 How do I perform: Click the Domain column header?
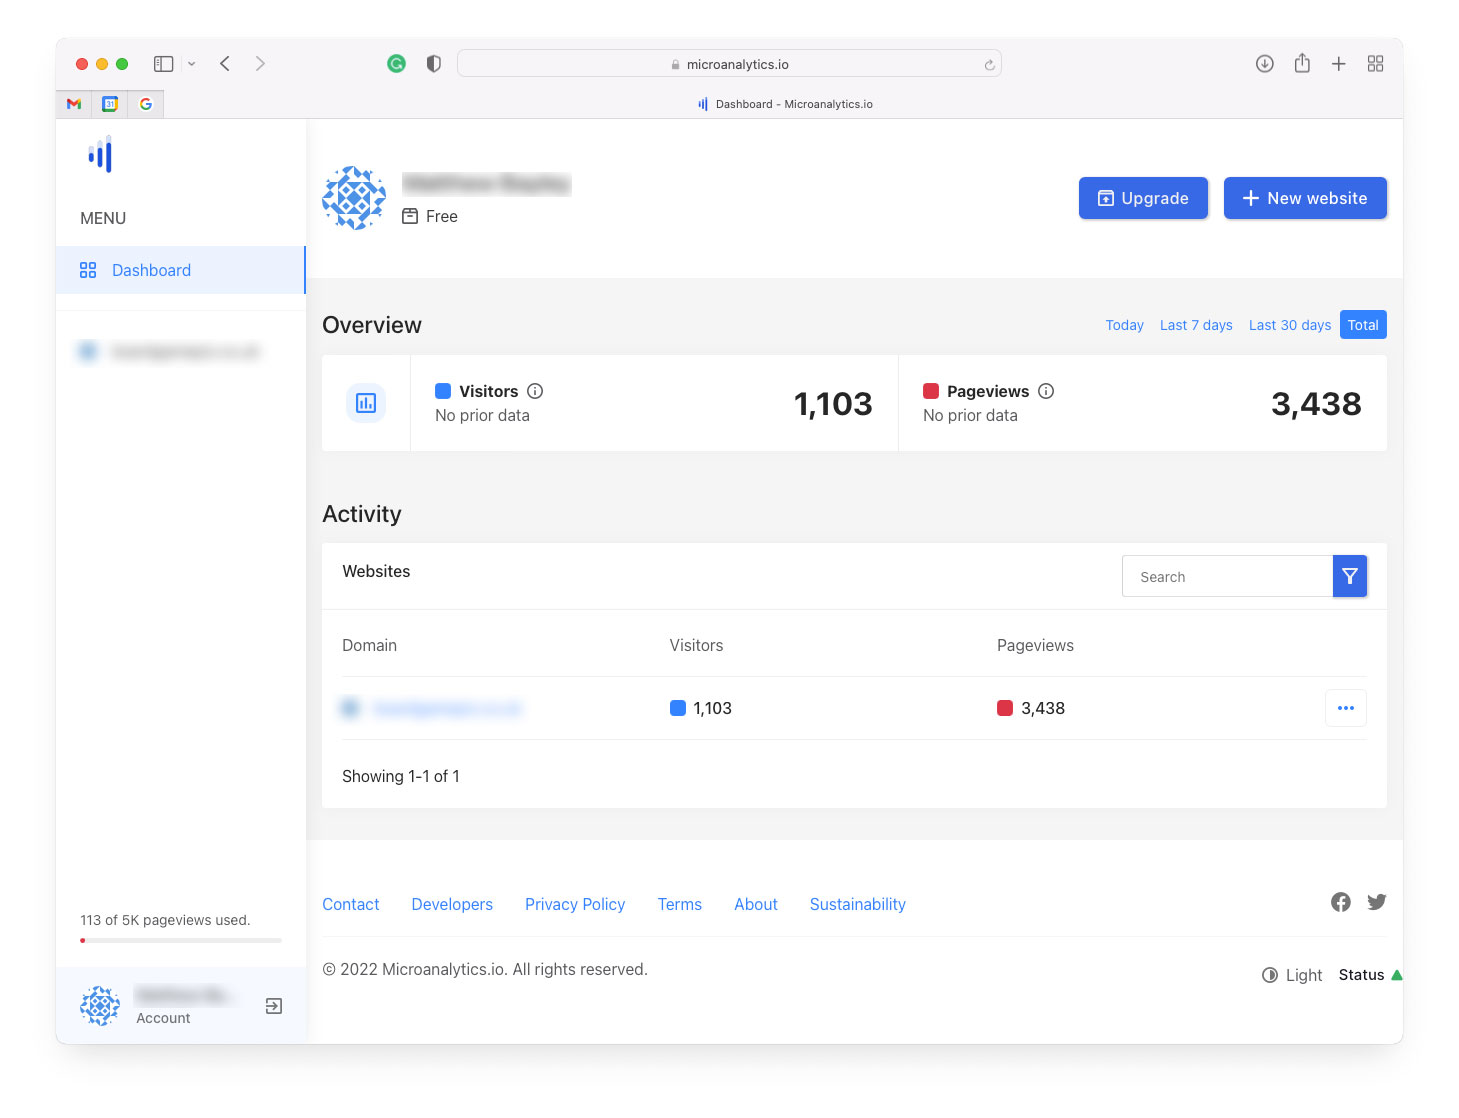pos(370,645)
